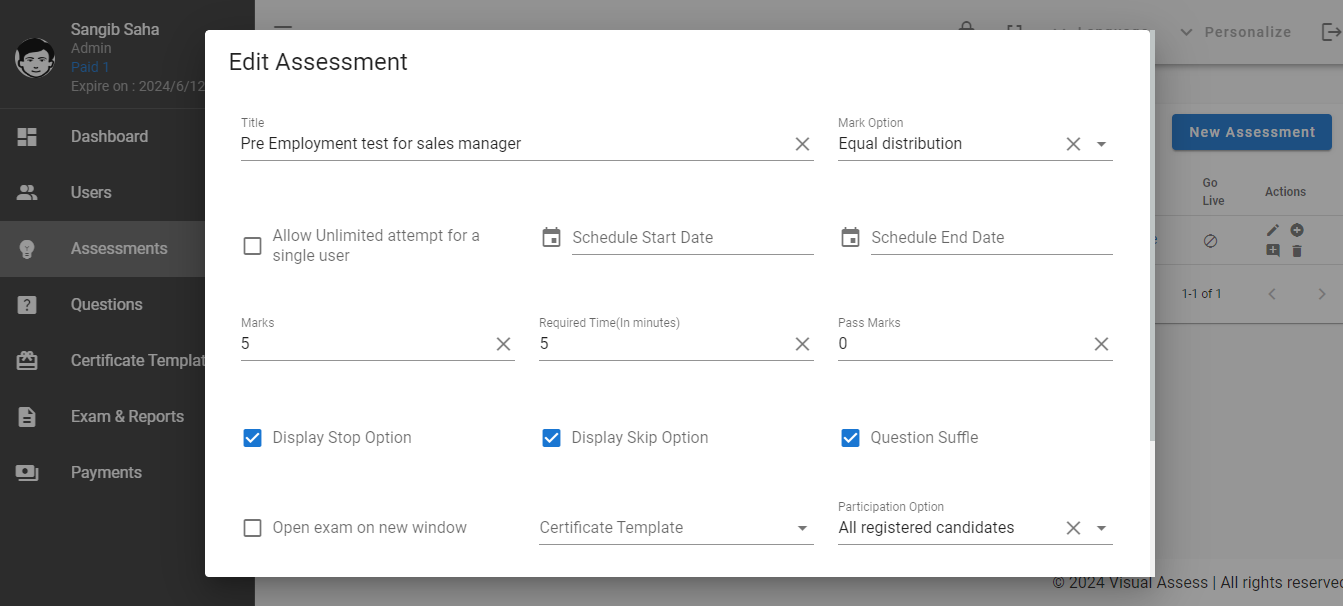Viewport: 1343px width, 606px height.
Task: Open the Mark Option dropdown
Action: pyautogui.click(x=1101, y=144)
